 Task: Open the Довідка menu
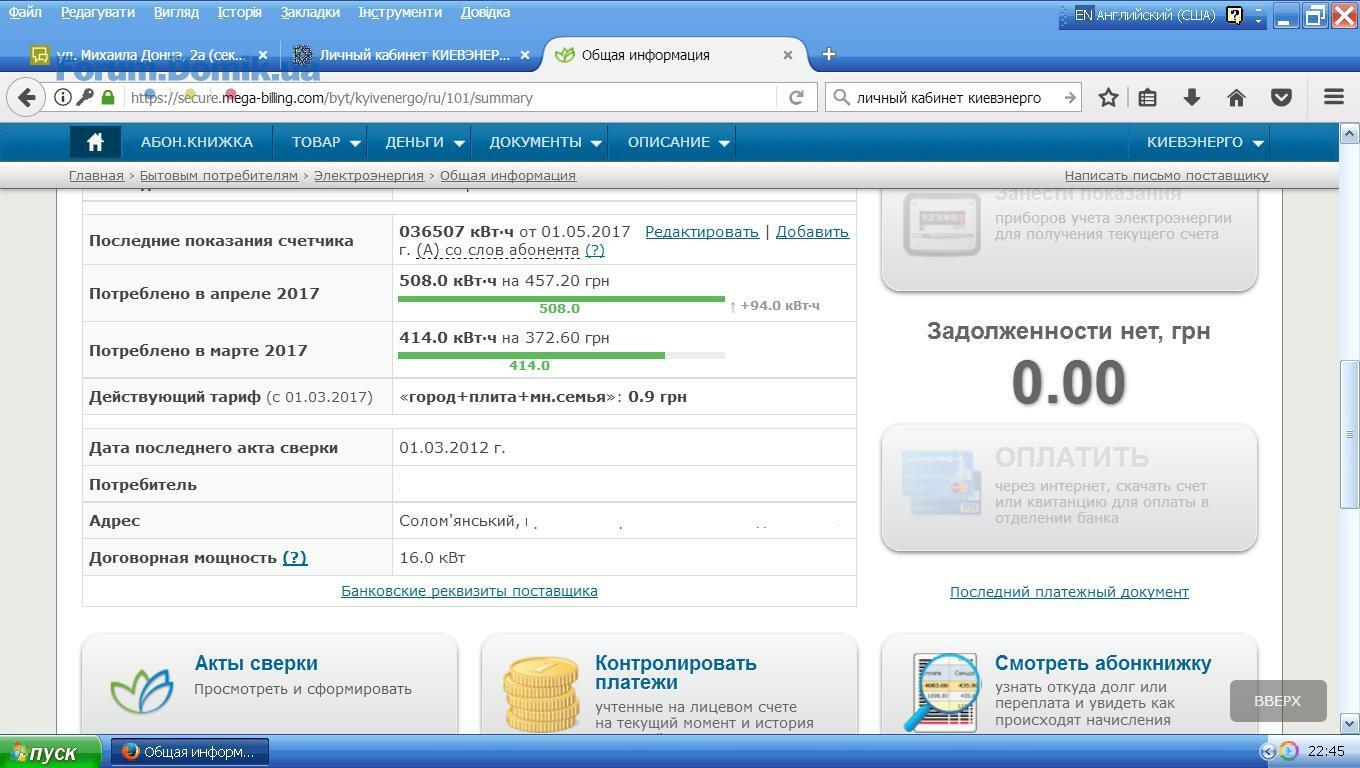(x=485, y=12)
